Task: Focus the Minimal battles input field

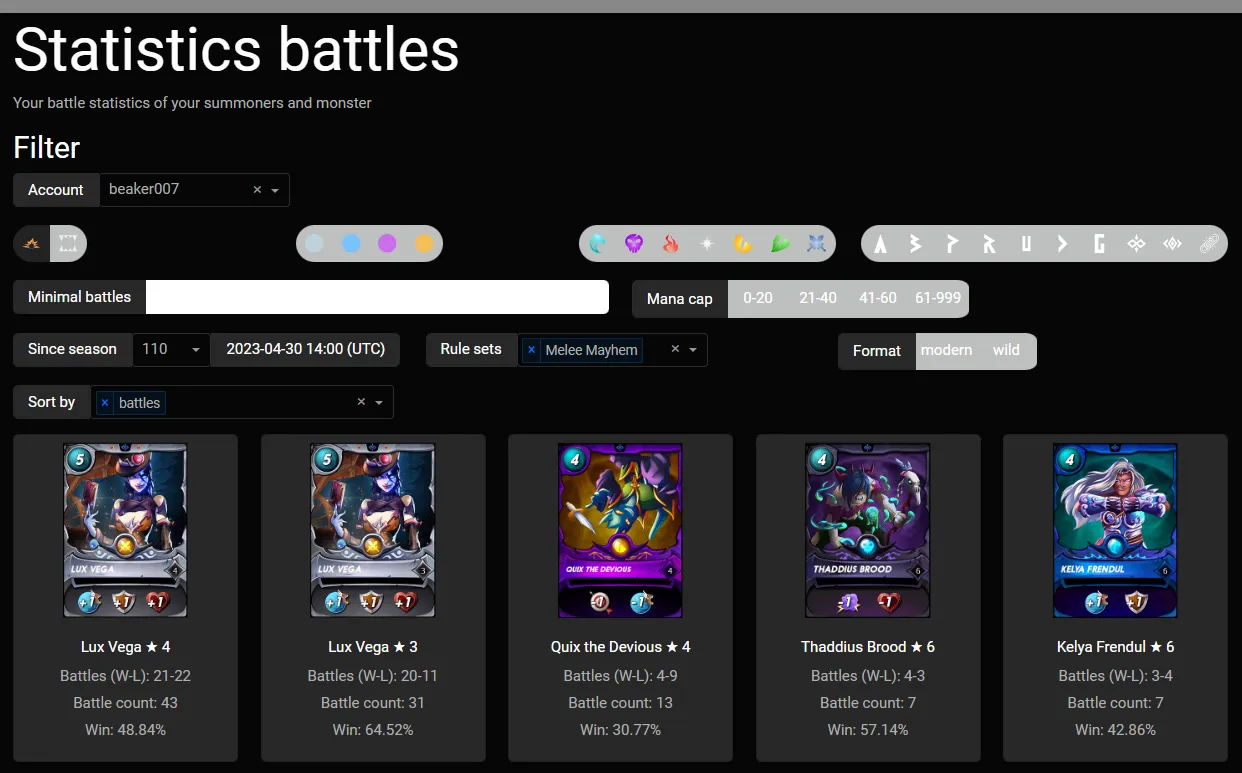Action: [x=377, y=297]
